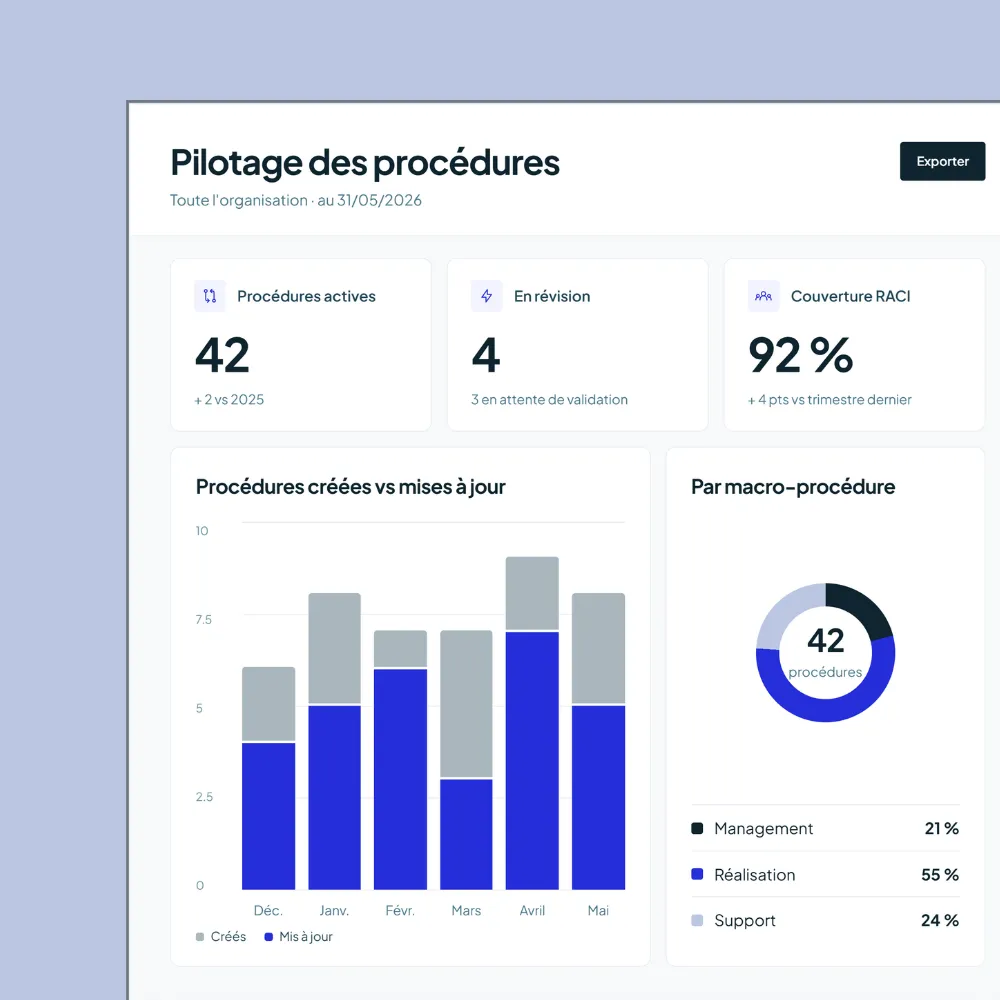Viewport: 1000px width, 1000px height.
Task: Click 3 en attente de validation text
Action: click(x=549, y=399)
